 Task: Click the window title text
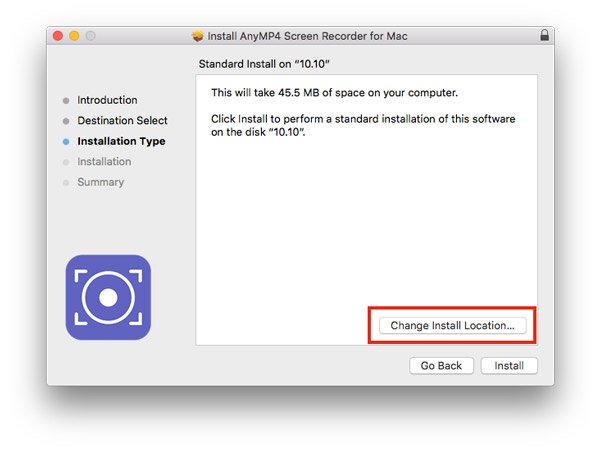pos(307,36)
